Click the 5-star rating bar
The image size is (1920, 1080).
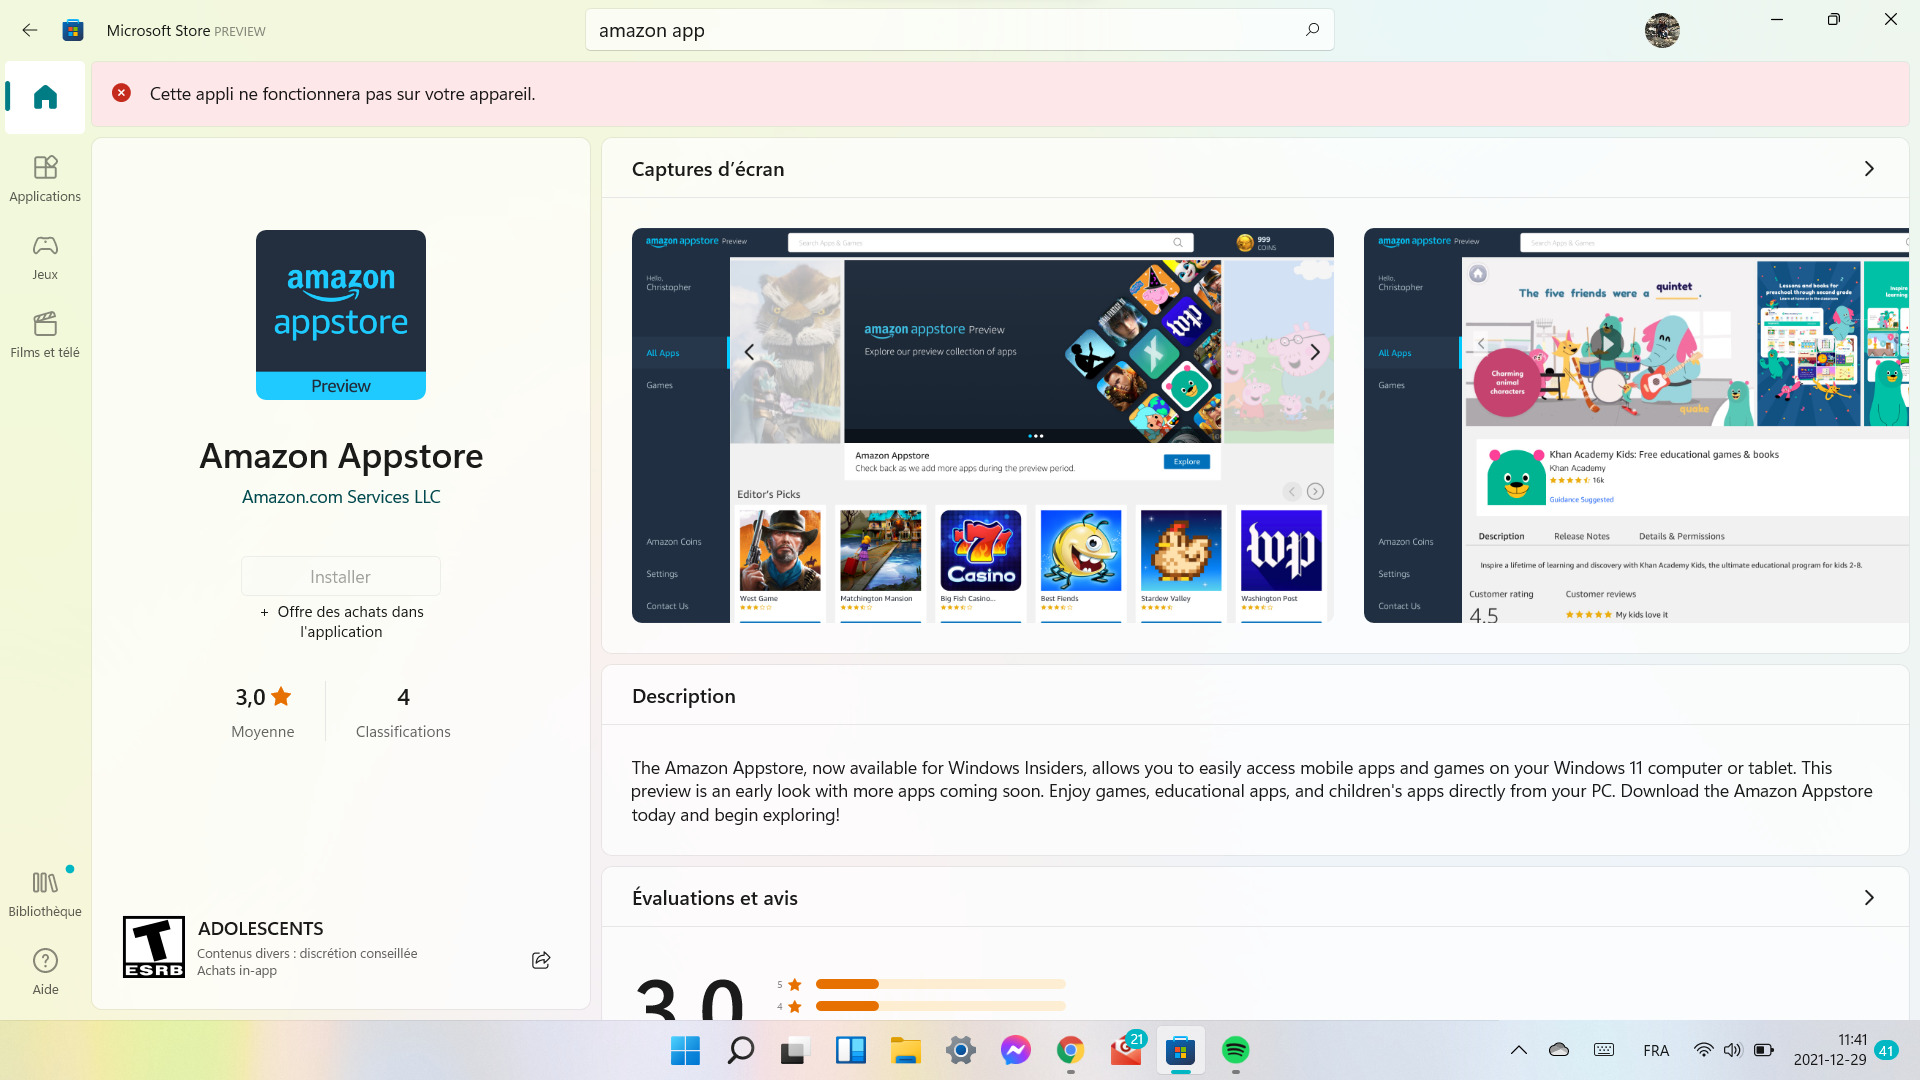[940, 984]
